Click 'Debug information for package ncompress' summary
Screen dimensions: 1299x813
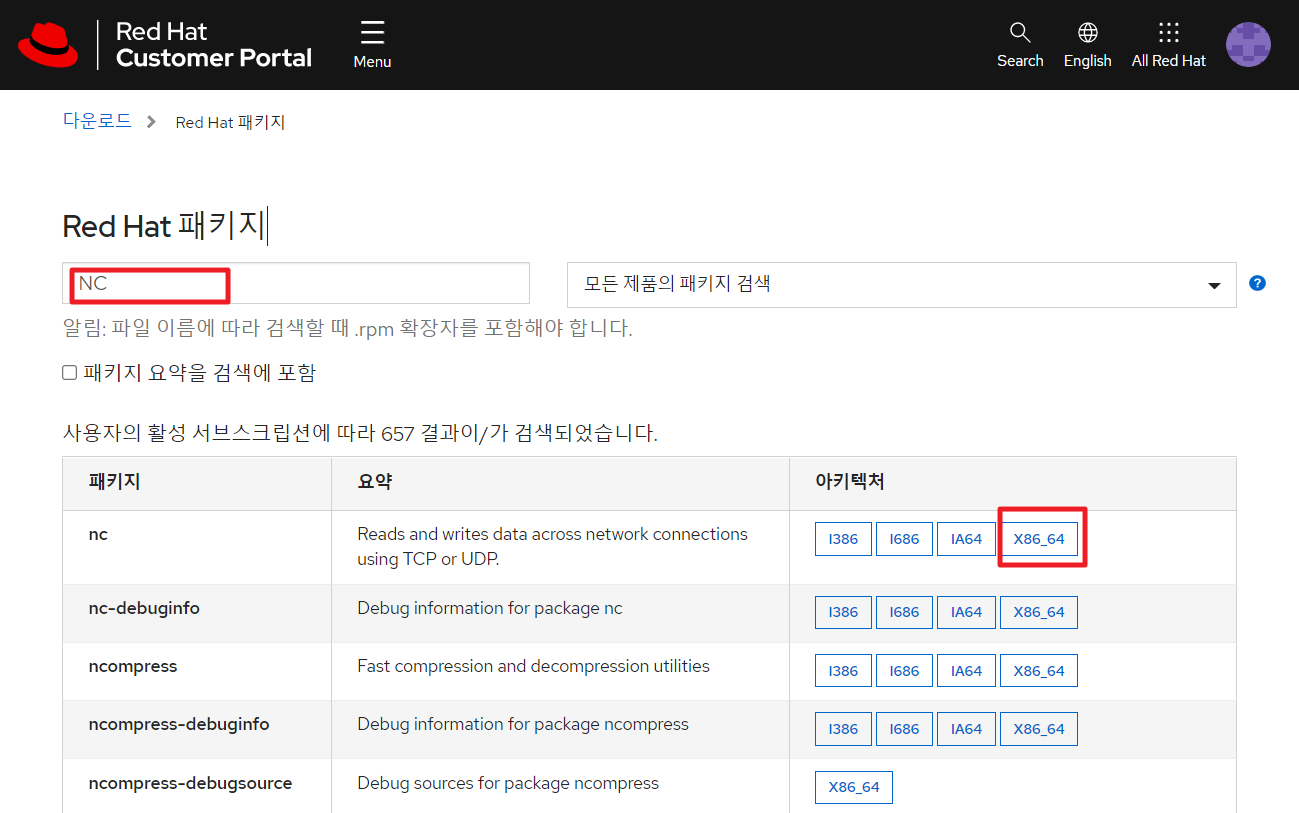[x=523, y=724]
